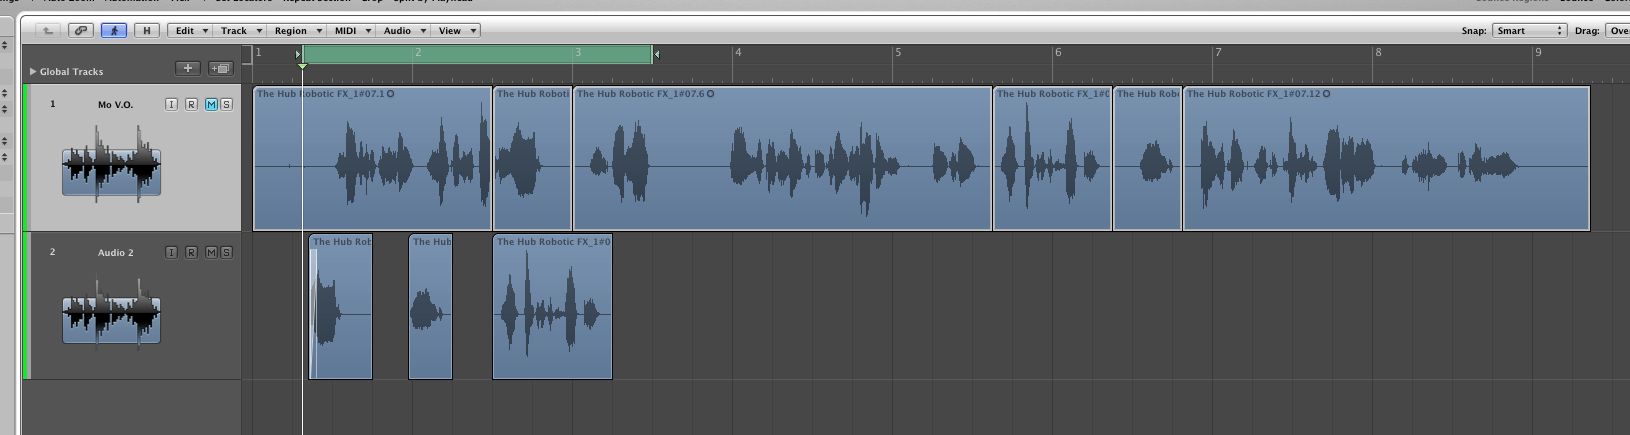Solo the Mo V.O. track
Viewport: 1630px width, 435px height.
[226, 104]
